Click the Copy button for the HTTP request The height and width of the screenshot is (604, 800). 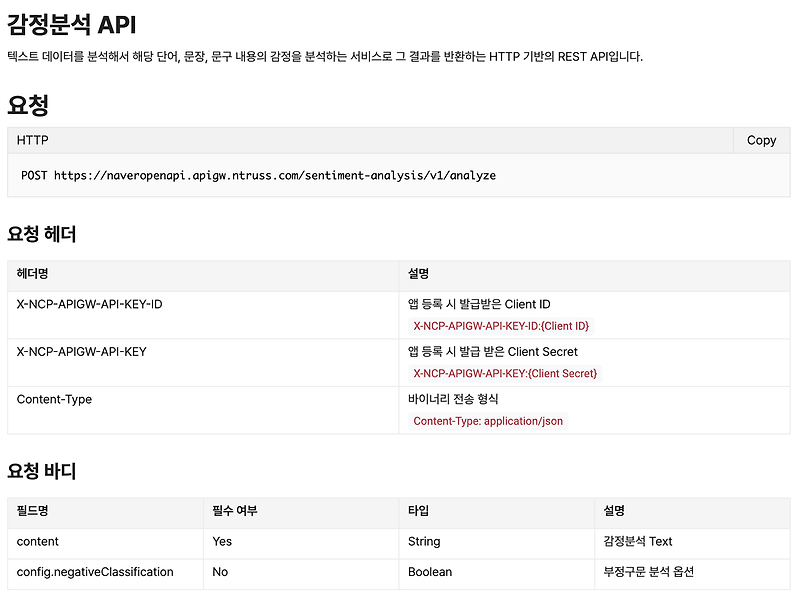click(x=762, y=140)
